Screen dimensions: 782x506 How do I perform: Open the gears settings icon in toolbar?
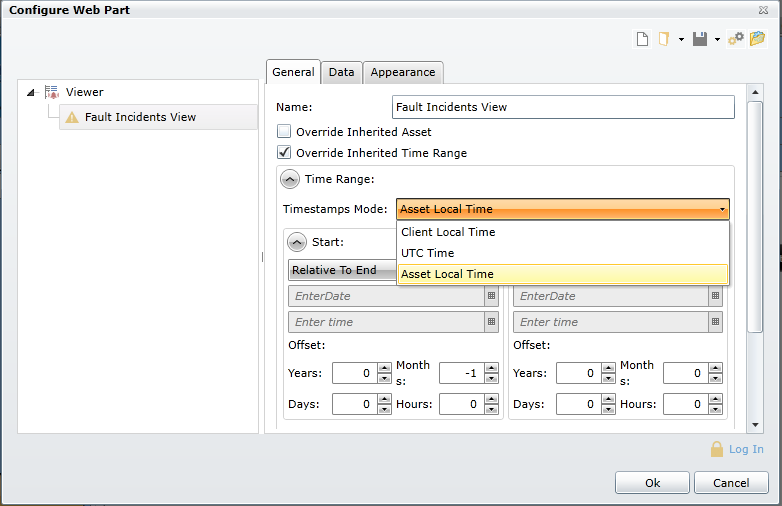coord(736,39)
